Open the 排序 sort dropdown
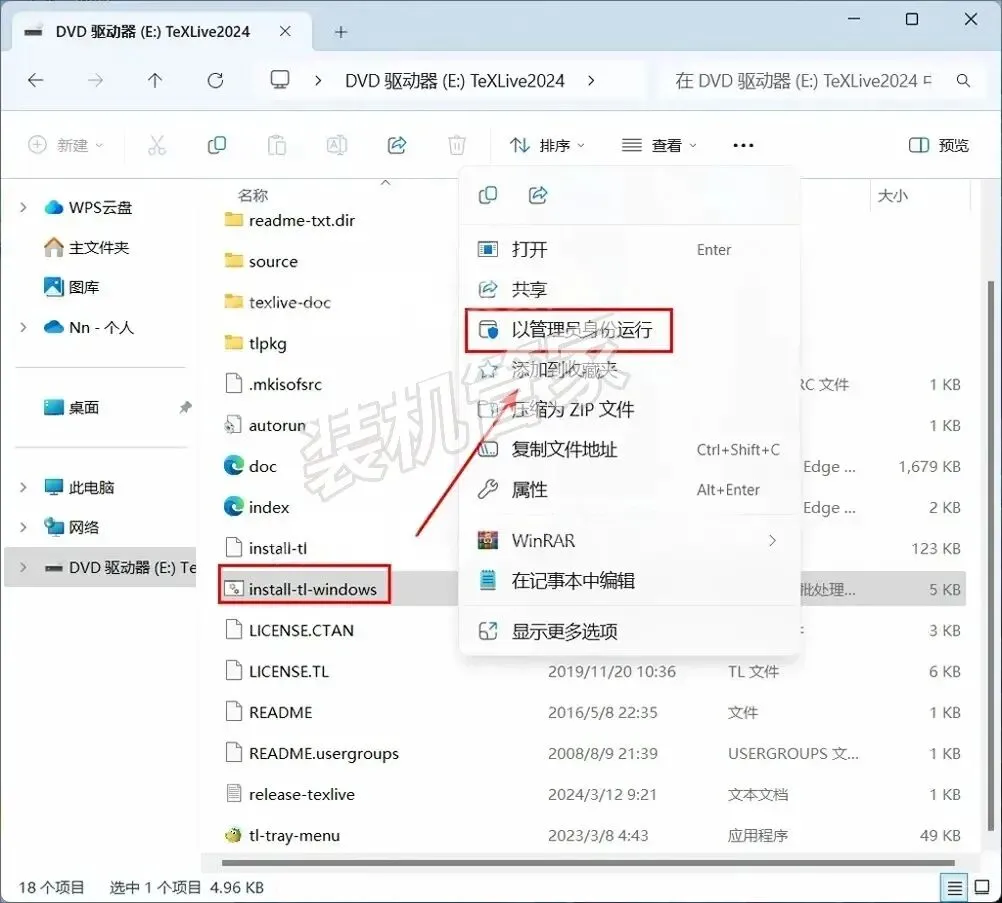 coord(547,145)
